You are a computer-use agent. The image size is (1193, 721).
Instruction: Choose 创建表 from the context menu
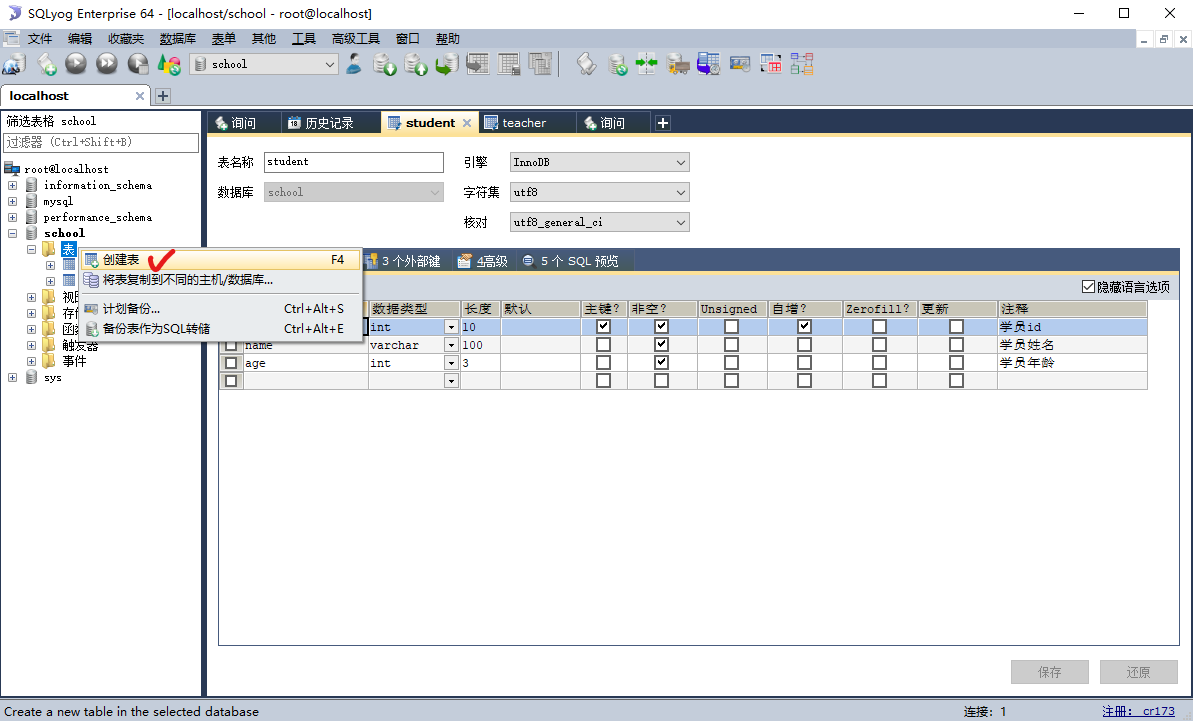pos(220,259)
